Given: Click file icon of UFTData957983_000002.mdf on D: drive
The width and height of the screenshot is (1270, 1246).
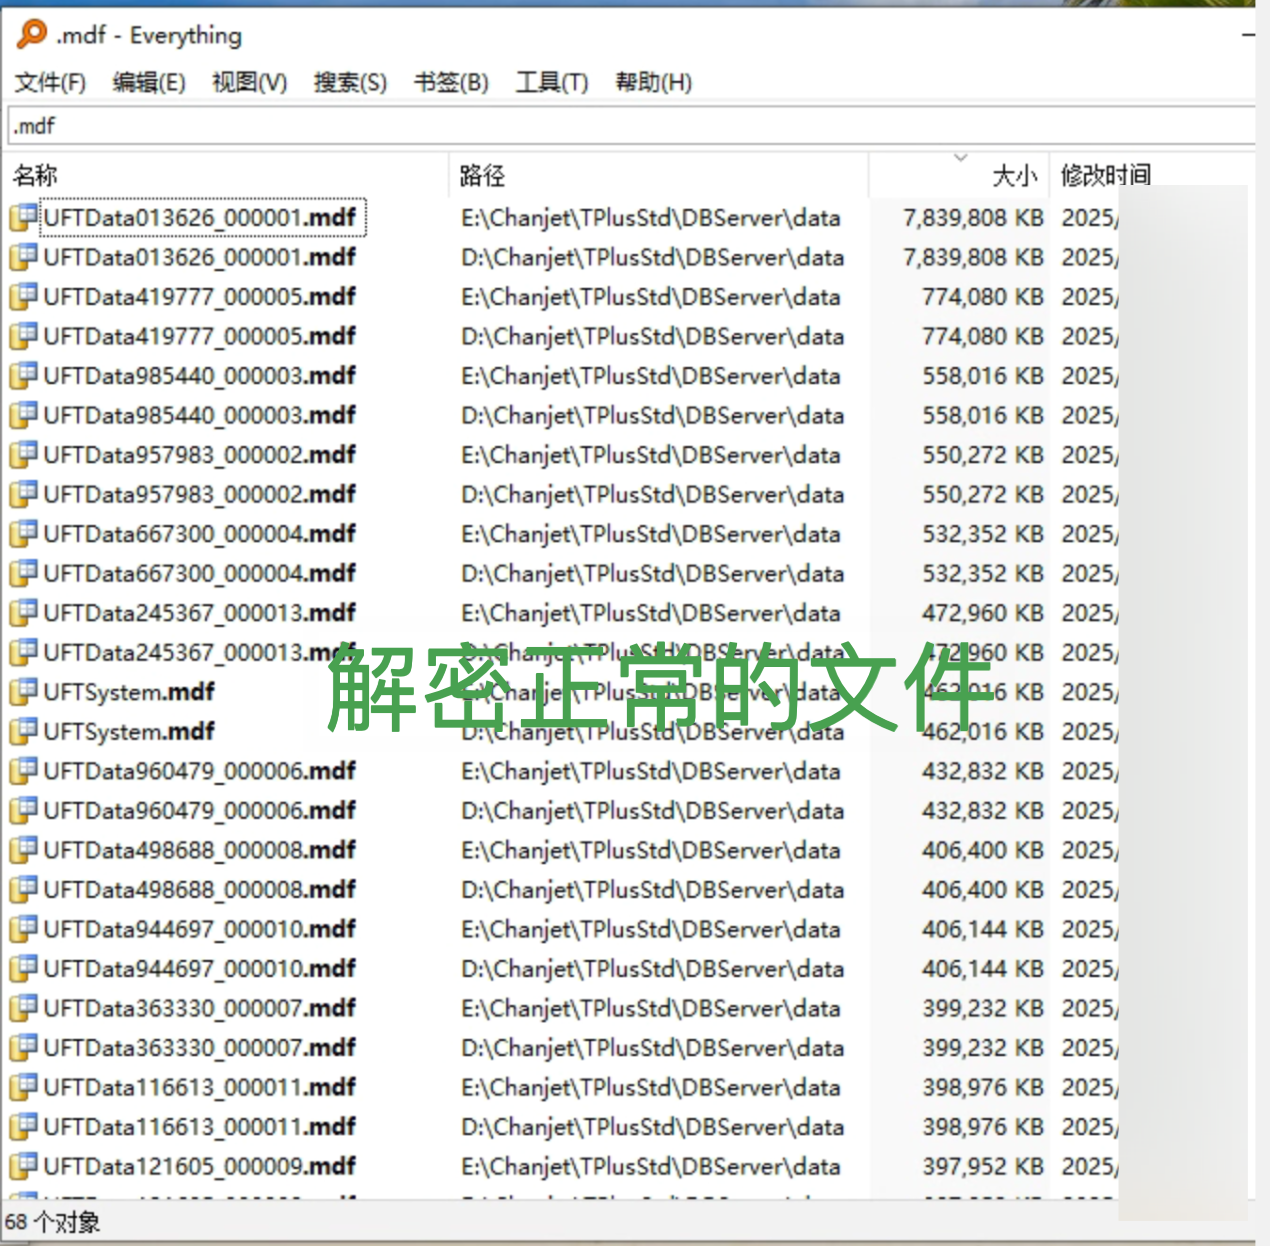Looking at the screenshot, I should click(23, 494).
